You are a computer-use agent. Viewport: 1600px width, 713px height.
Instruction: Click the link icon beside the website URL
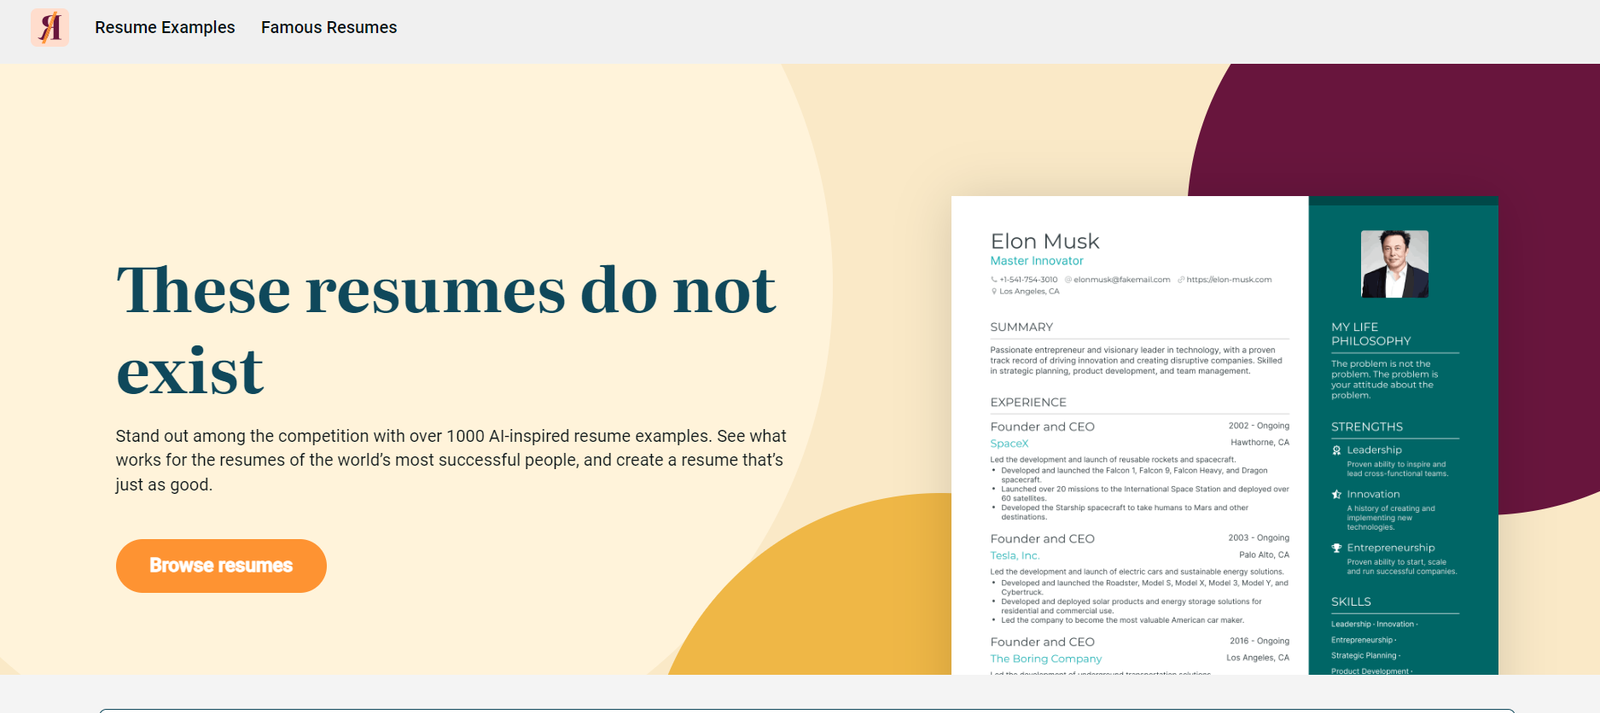click(1181, 280)
